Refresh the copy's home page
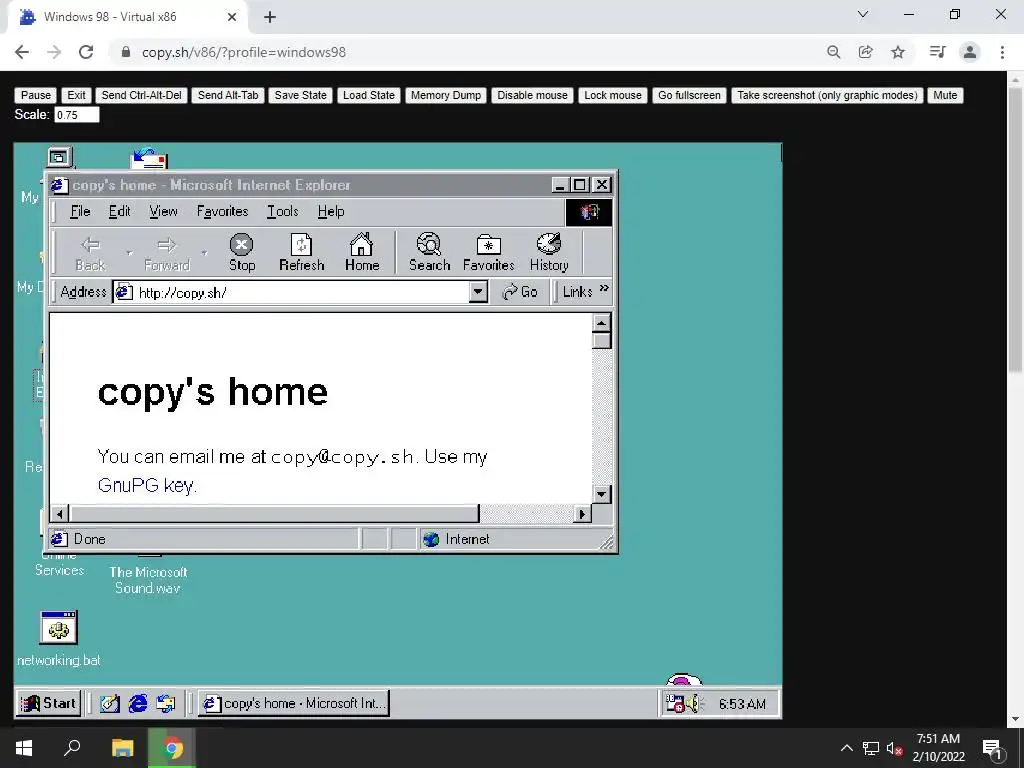 coord(301,253)
